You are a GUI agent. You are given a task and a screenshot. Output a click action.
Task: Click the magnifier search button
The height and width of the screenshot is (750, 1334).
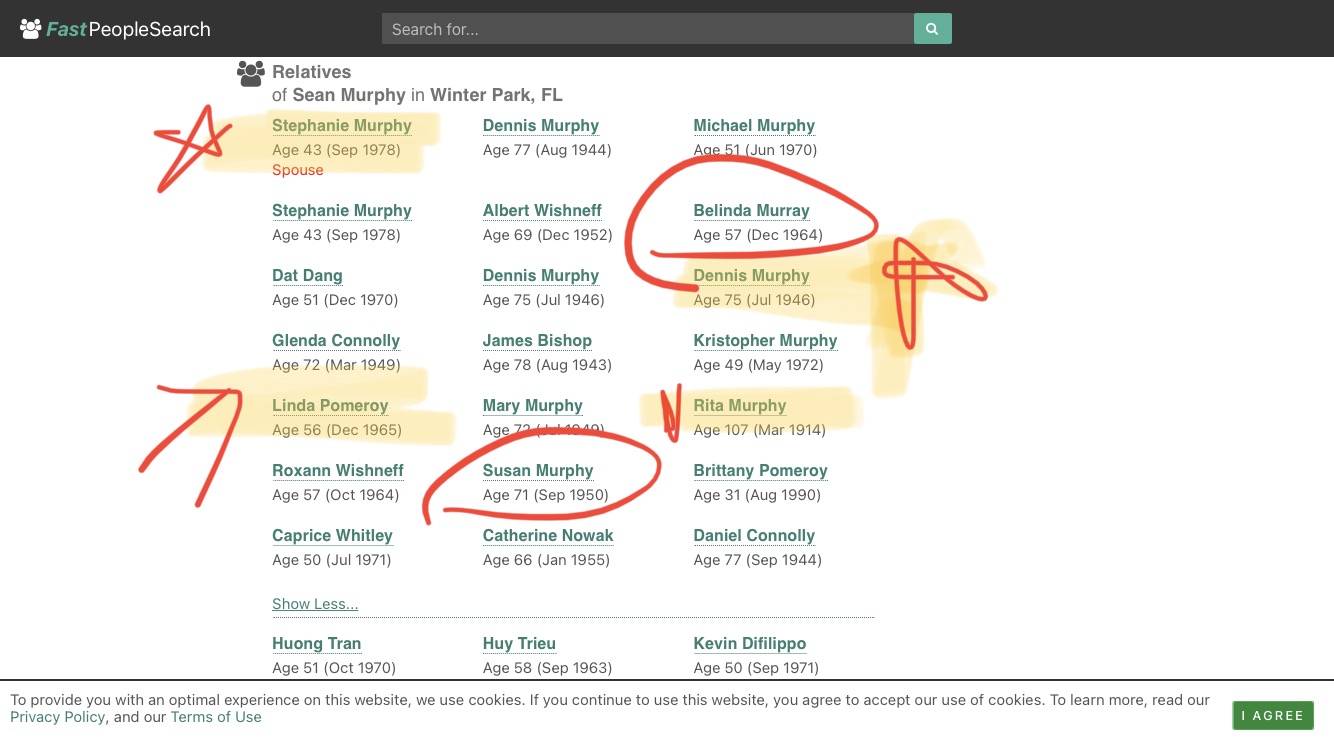(x=932, y=29)
